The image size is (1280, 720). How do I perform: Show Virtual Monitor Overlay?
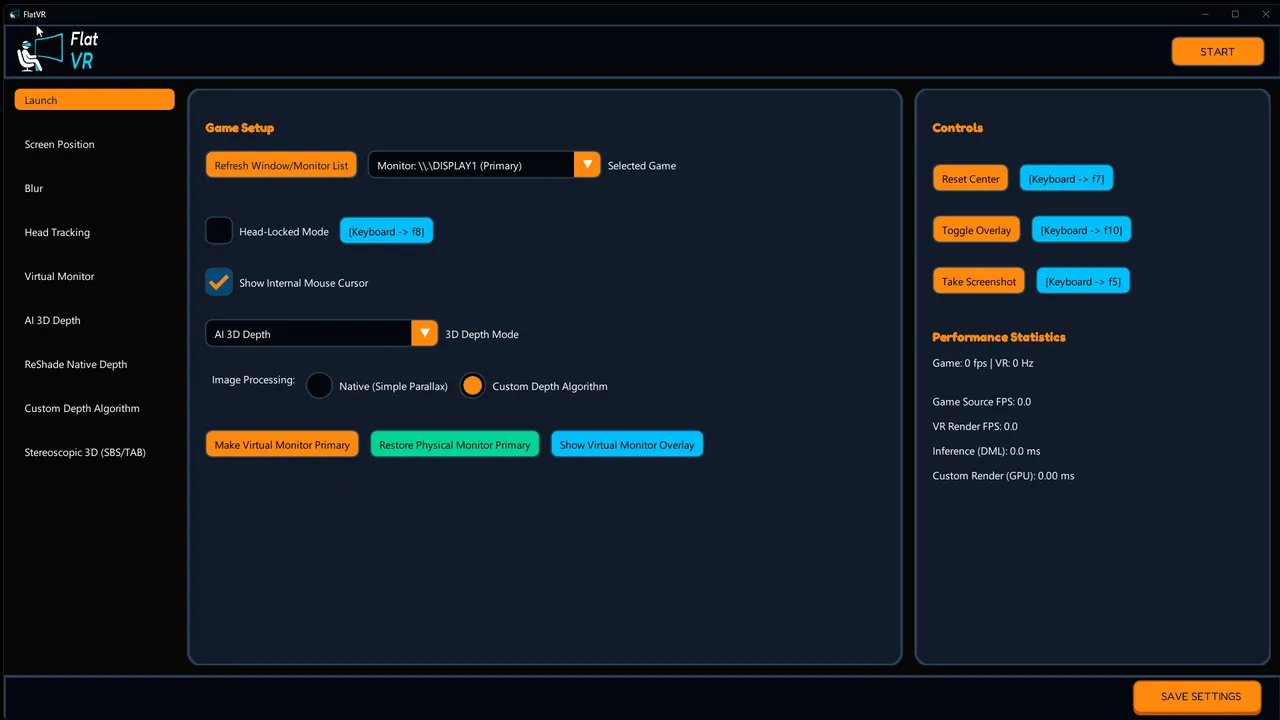[627, 444]
